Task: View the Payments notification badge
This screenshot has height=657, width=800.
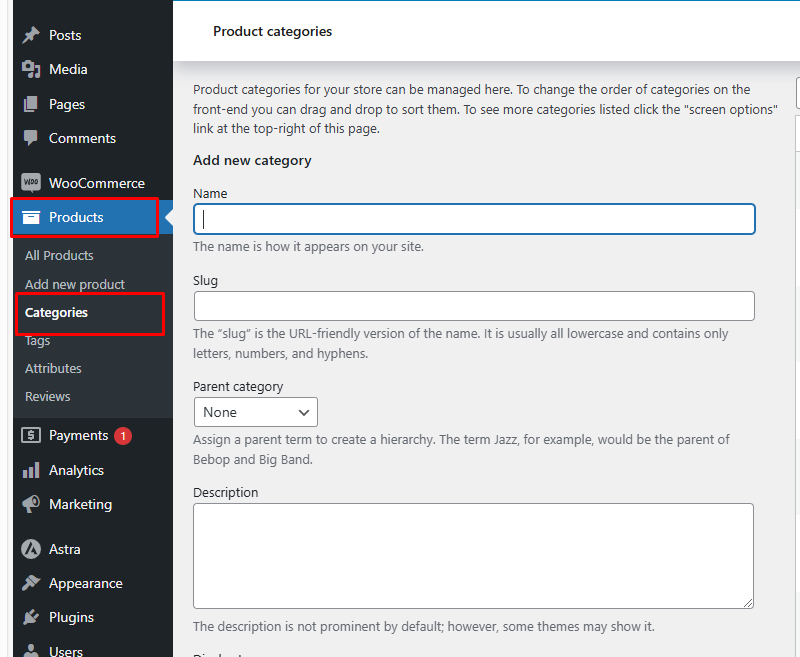Action: point(121,434)
